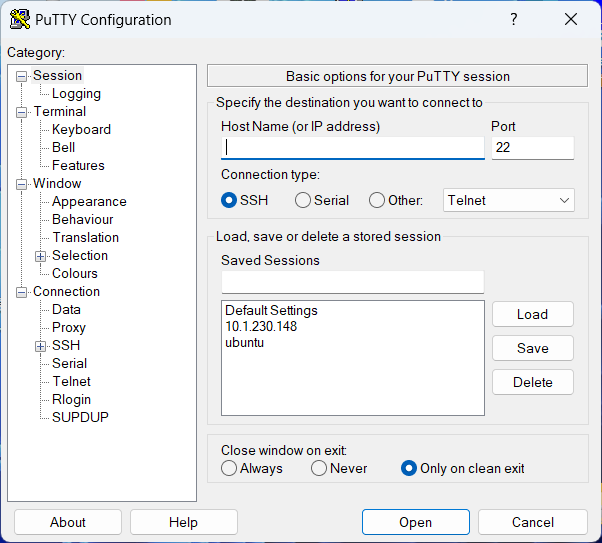Select the Connection category
The width and height of the screenshot is (602, 543).
[66, 292]
